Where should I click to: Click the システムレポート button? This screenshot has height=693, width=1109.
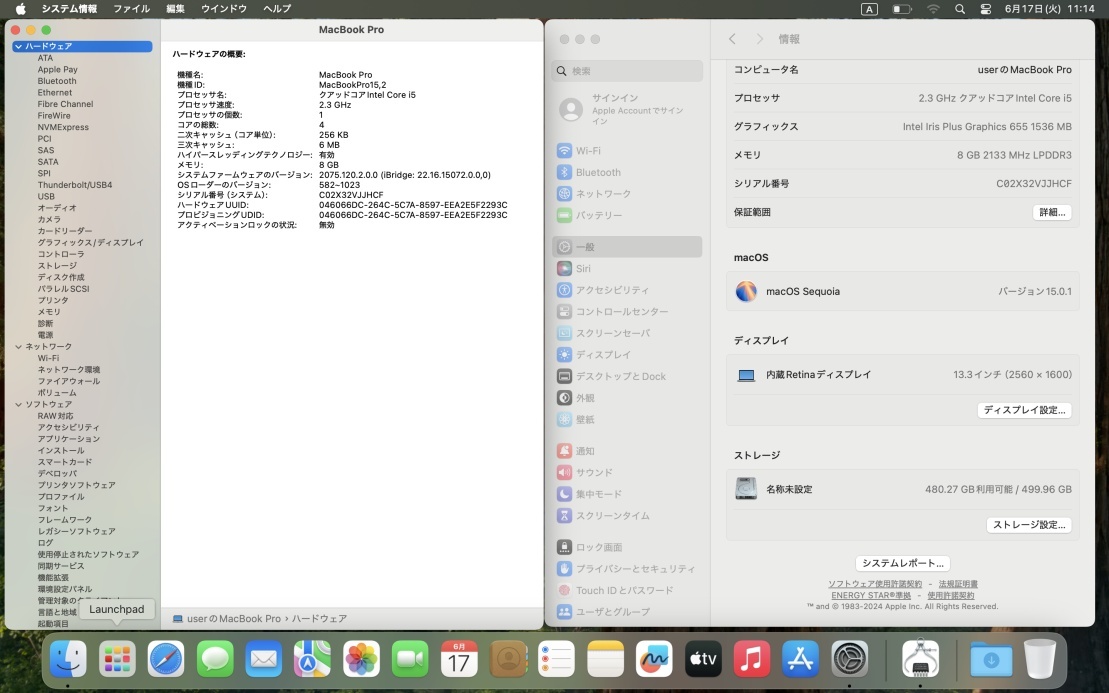point(902,563)
